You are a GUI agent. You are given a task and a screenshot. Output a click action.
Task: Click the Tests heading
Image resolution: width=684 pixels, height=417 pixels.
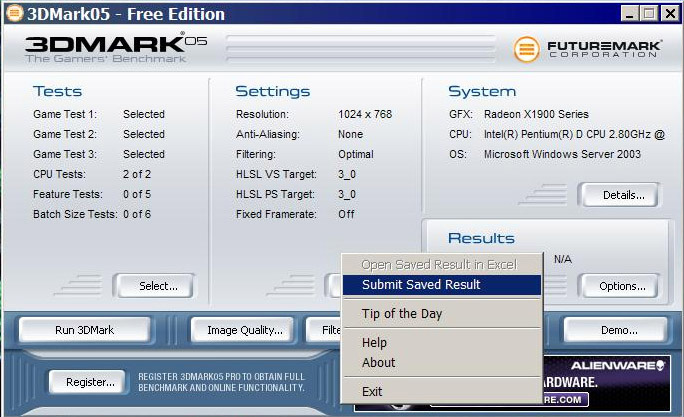[x=57, y=91]
